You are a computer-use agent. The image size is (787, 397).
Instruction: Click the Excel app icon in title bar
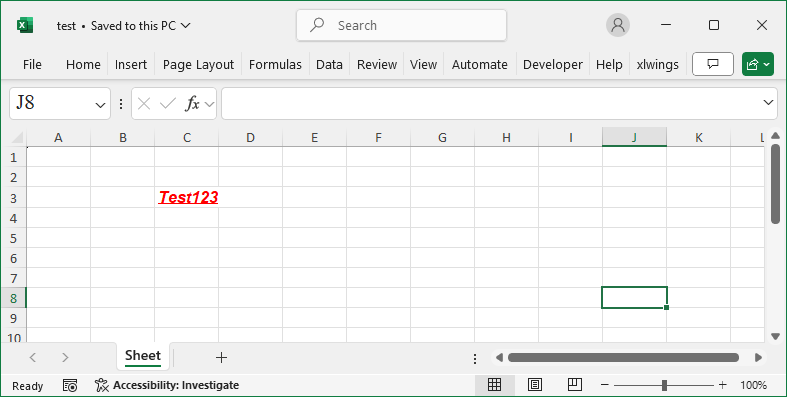25,25
